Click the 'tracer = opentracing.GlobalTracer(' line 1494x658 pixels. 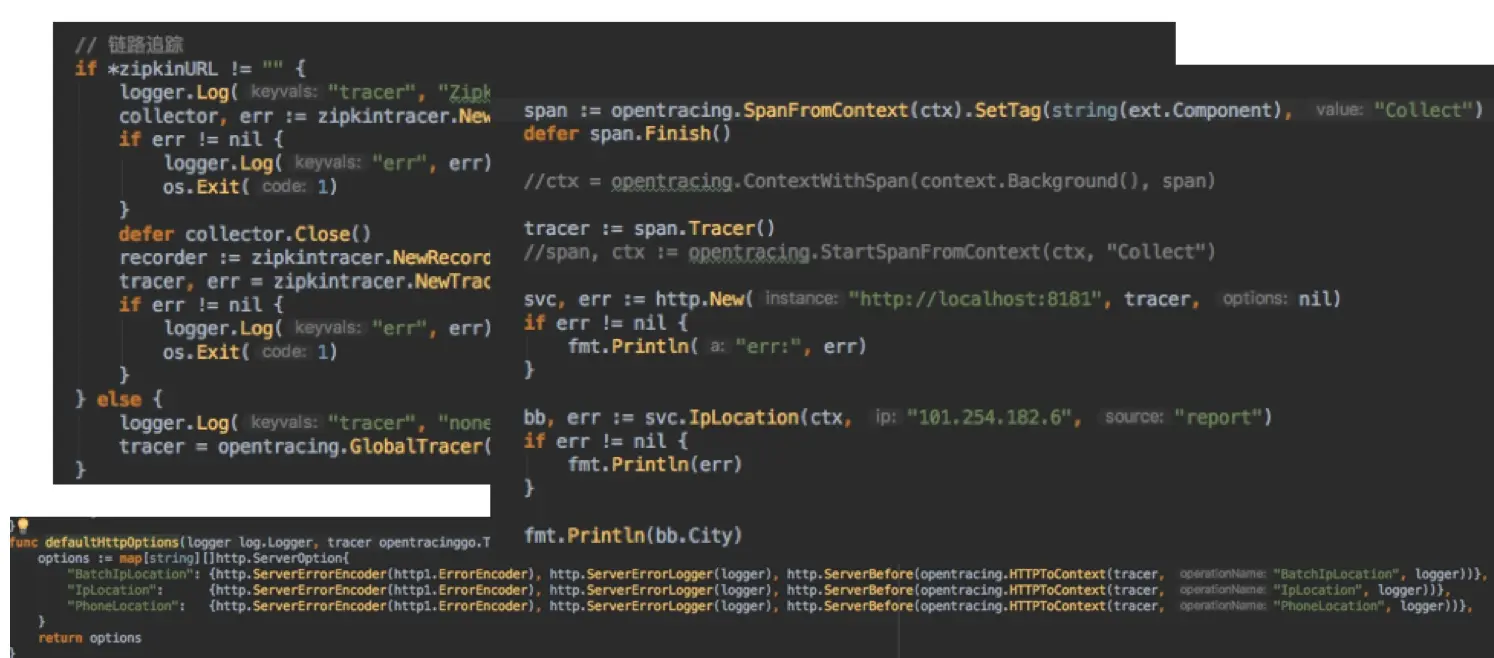[x=305, y=446]
